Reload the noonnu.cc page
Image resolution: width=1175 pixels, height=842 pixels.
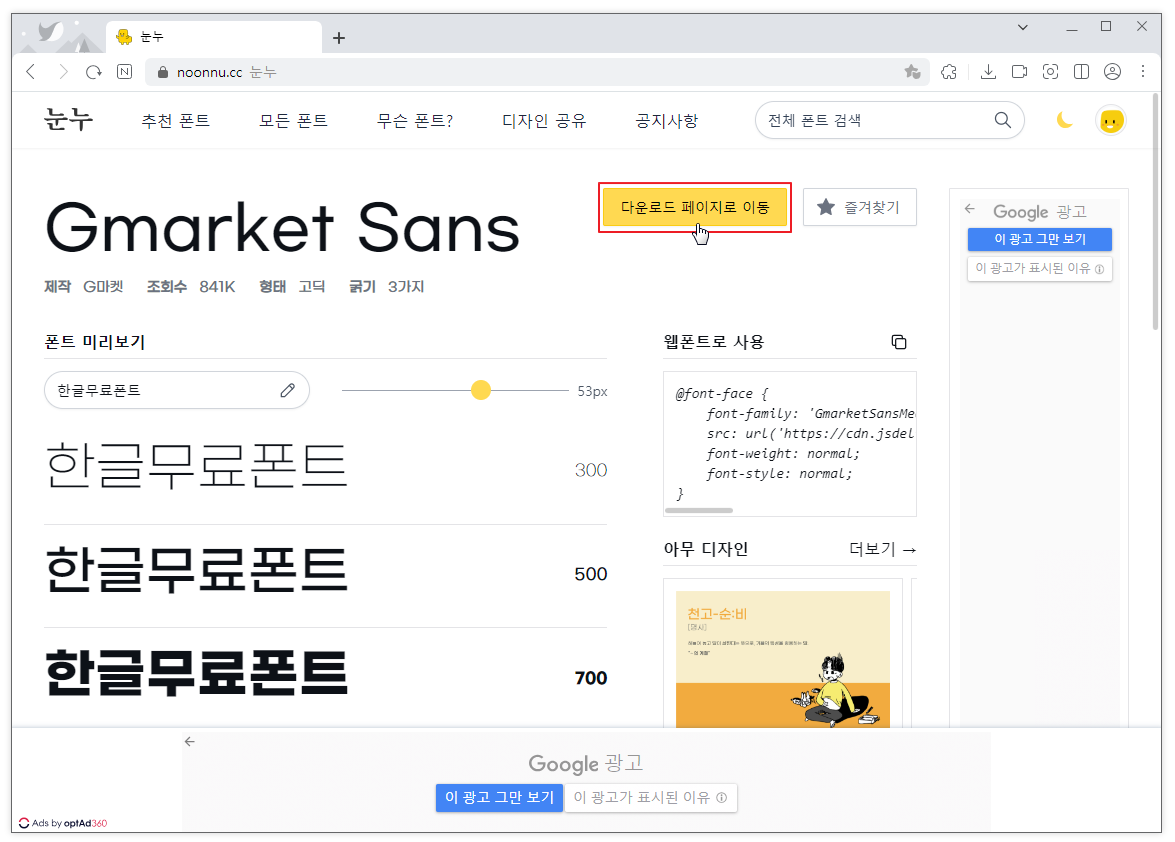pos(94,72)
